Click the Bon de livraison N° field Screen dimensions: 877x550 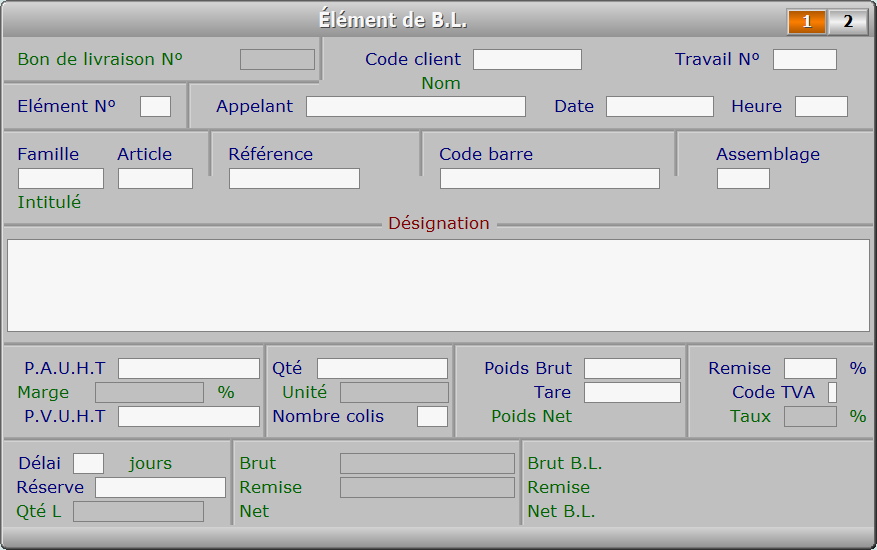(x=277, y=59)
